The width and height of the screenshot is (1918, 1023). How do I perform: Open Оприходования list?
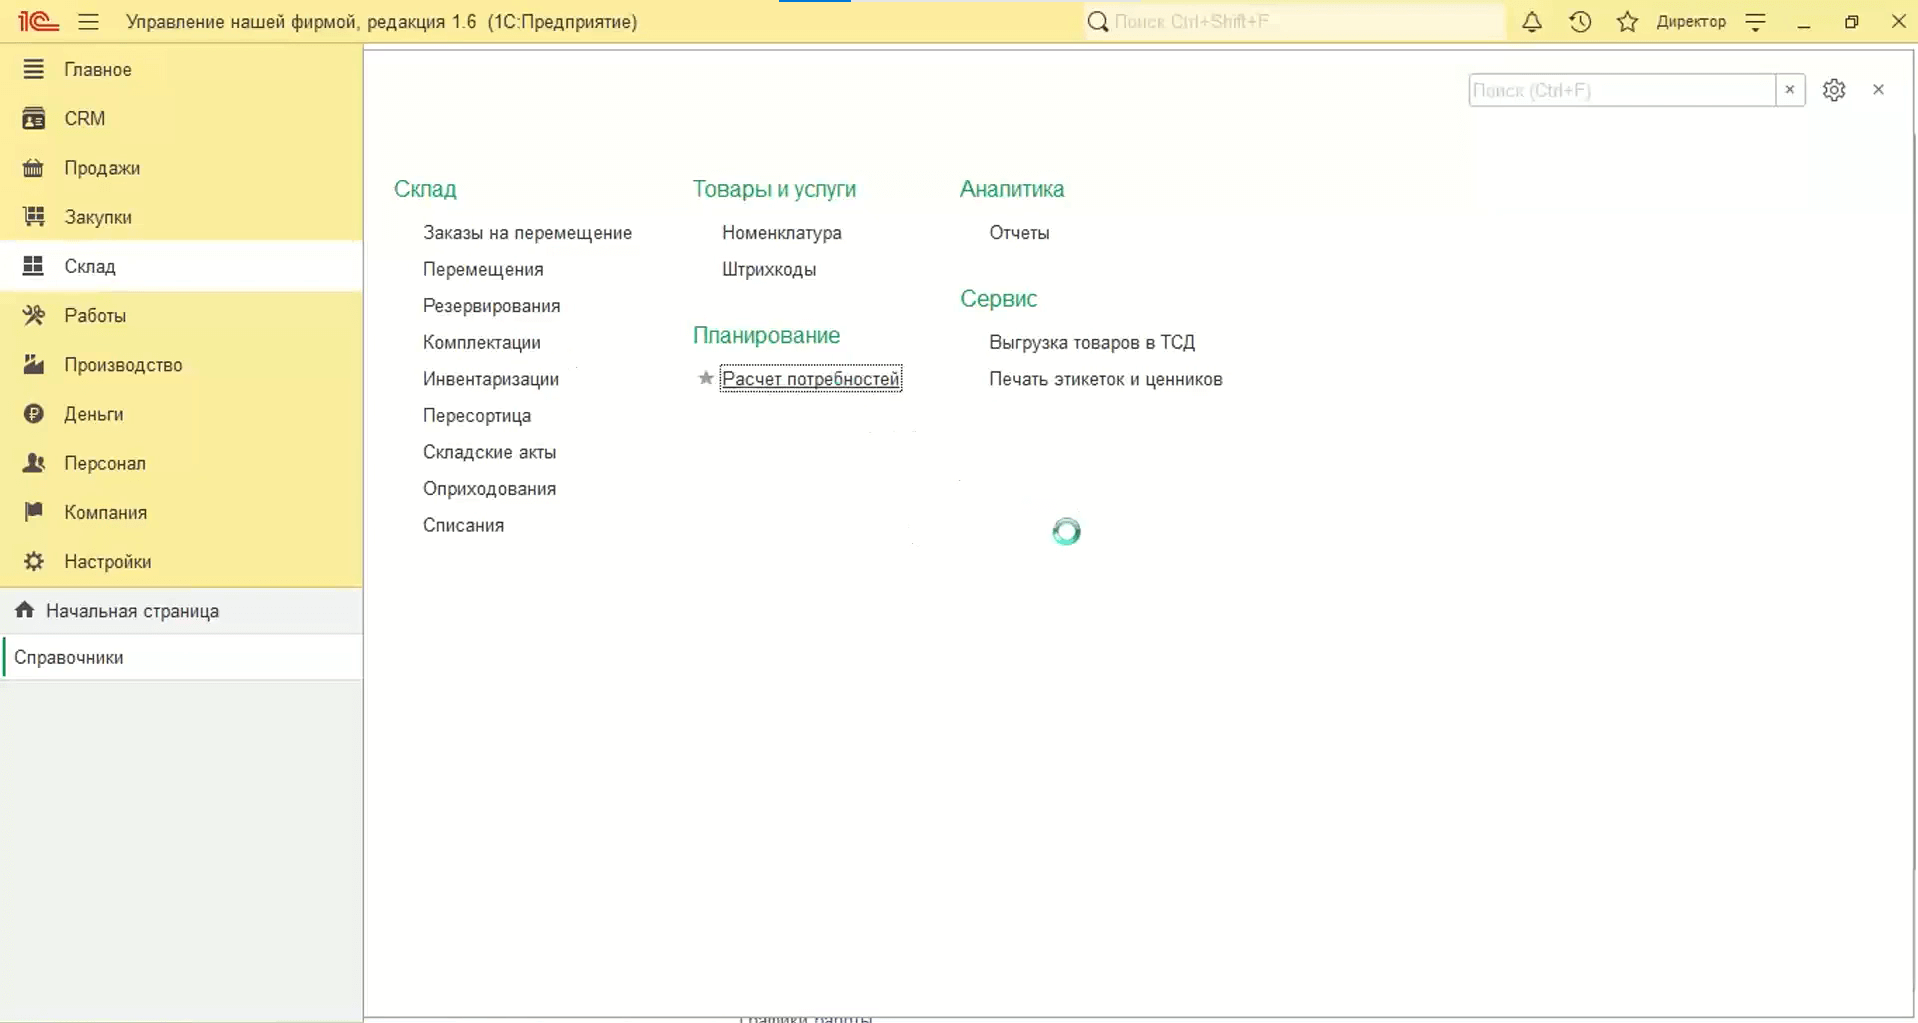pos(489,488)
